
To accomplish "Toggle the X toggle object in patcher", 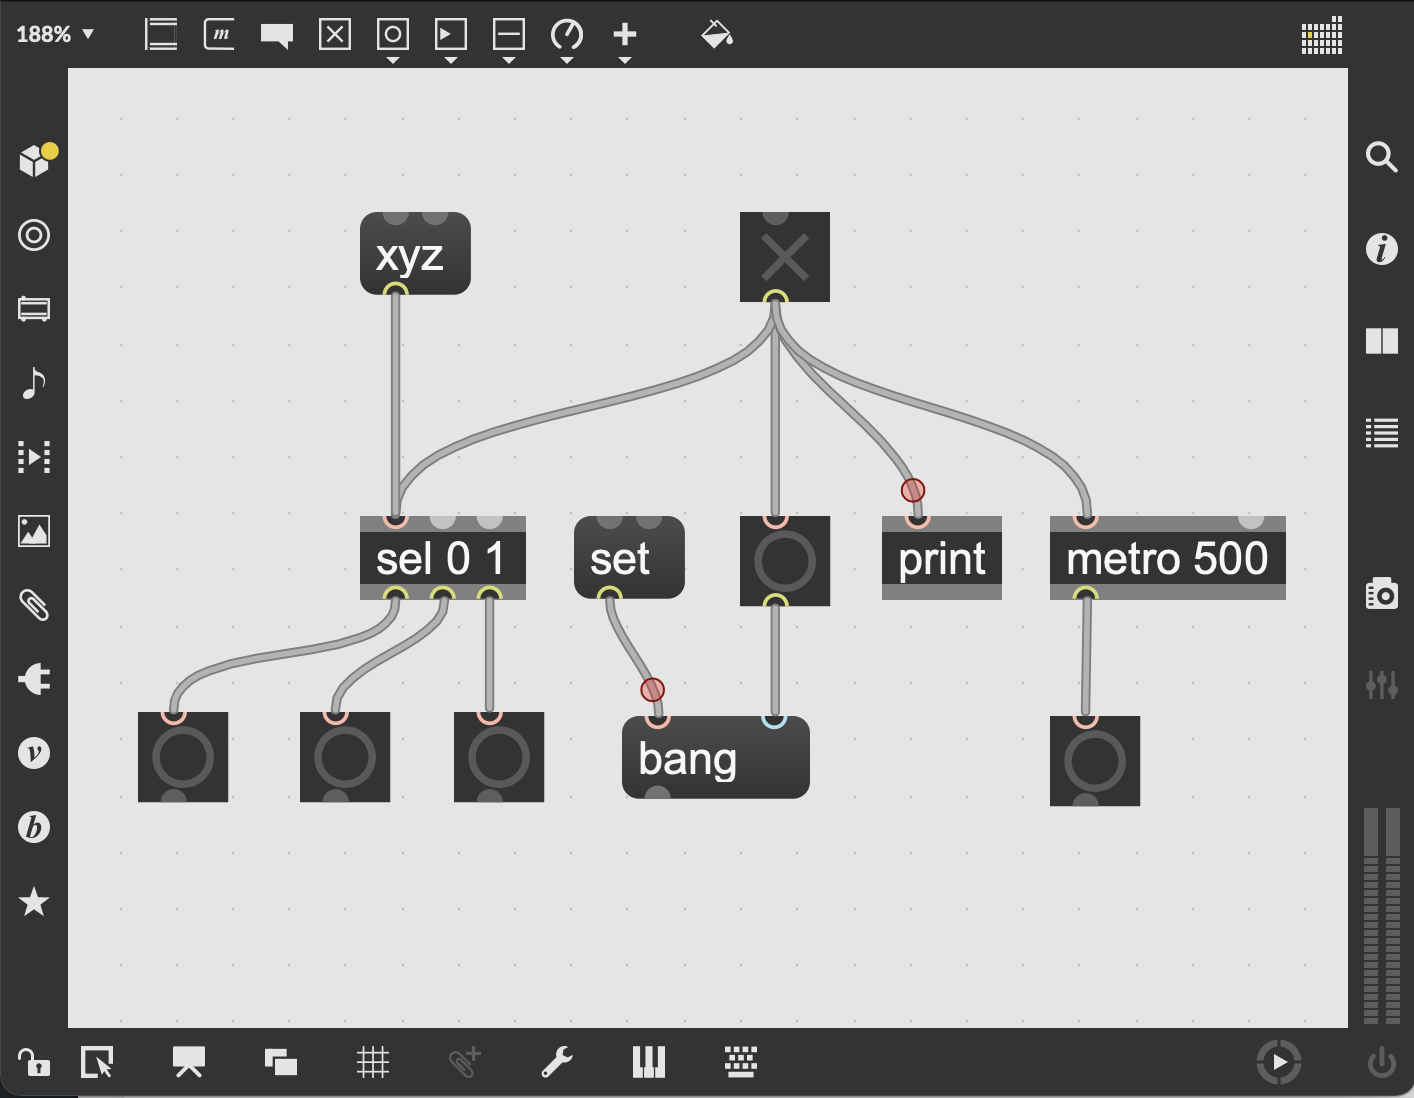I will (x=784, y=257).
